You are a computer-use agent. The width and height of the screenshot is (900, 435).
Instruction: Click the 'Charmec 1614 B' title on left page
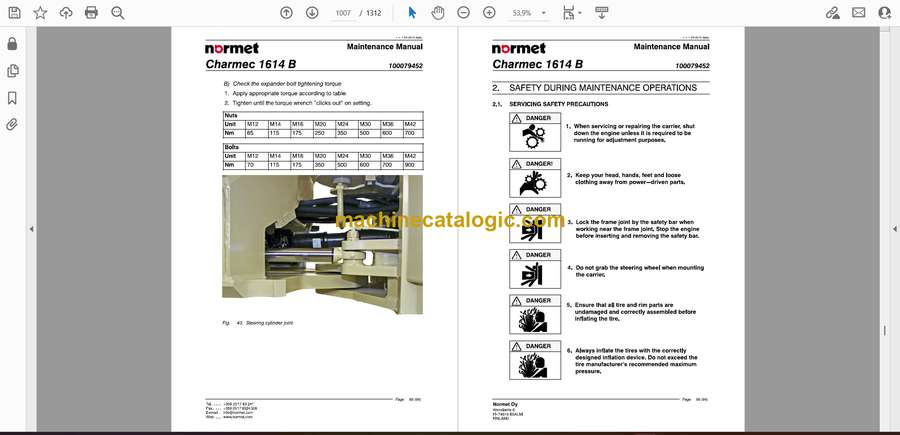click(x=251, y=64)
